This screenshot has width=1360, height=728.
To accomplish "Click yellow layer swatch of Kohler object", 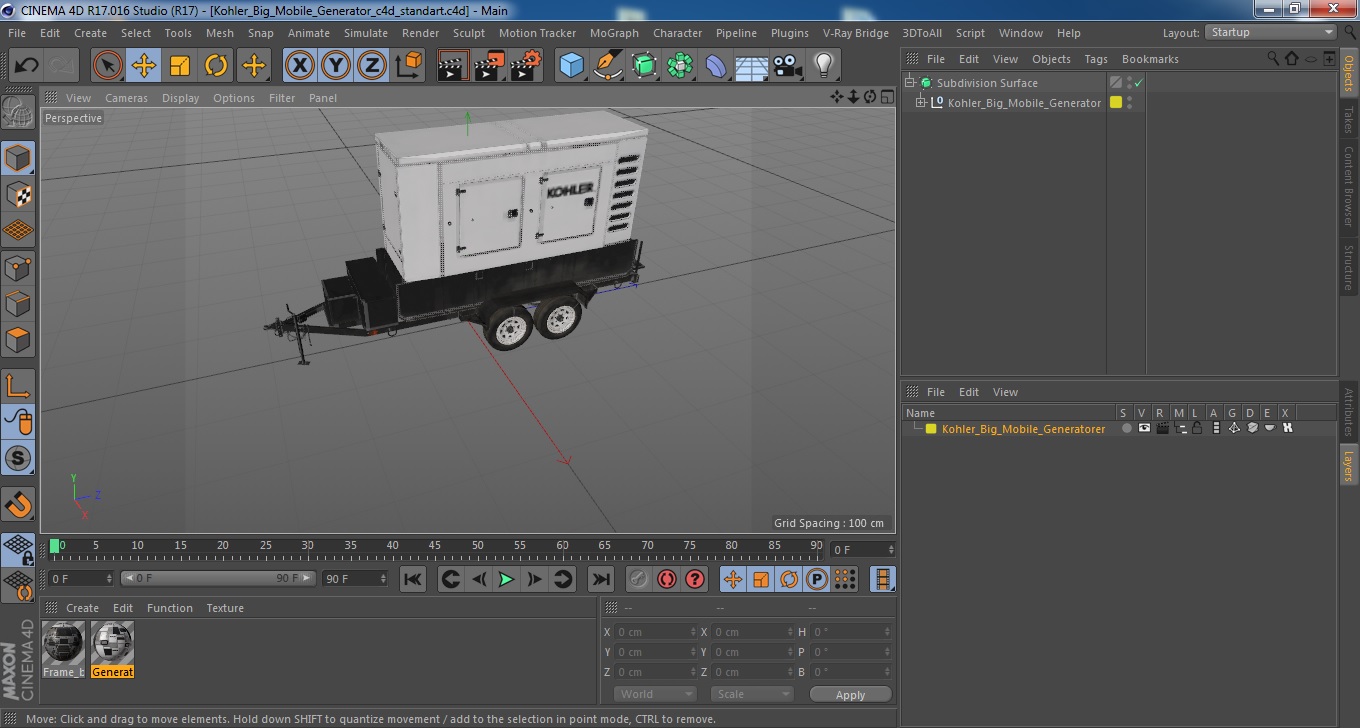I will (1116, 102).
